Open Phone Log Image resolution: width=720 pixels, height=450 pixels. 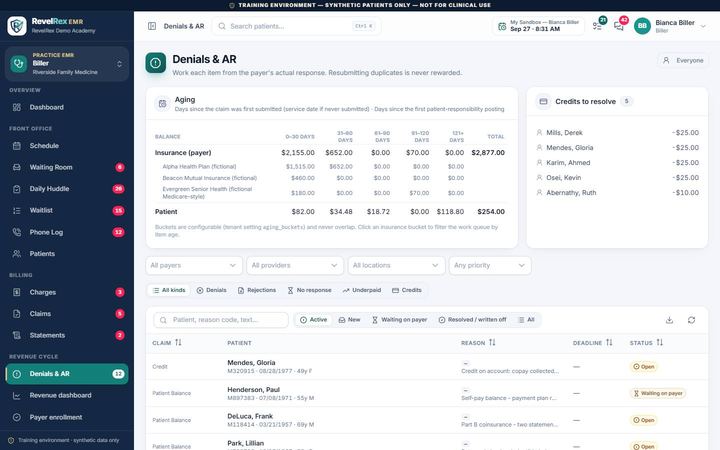tap(67, 232)
